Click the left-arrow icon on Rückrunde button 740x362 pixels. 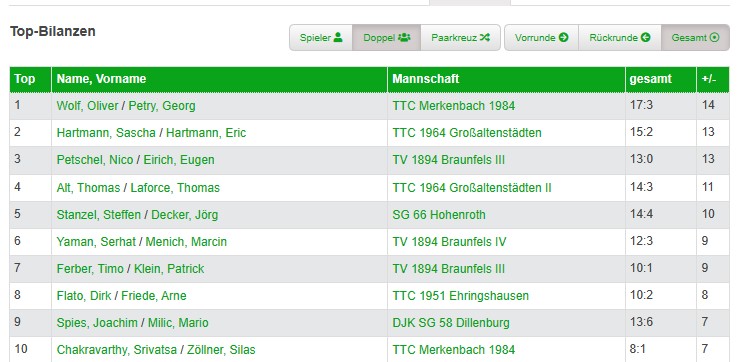coord(646,37)
